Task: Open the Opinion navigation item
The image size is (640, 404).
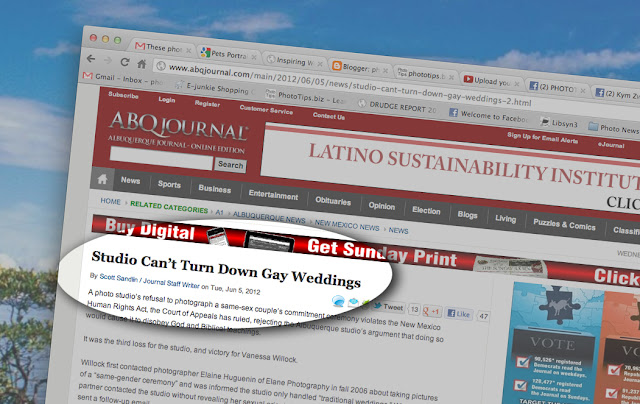Action: coord(382,206)
